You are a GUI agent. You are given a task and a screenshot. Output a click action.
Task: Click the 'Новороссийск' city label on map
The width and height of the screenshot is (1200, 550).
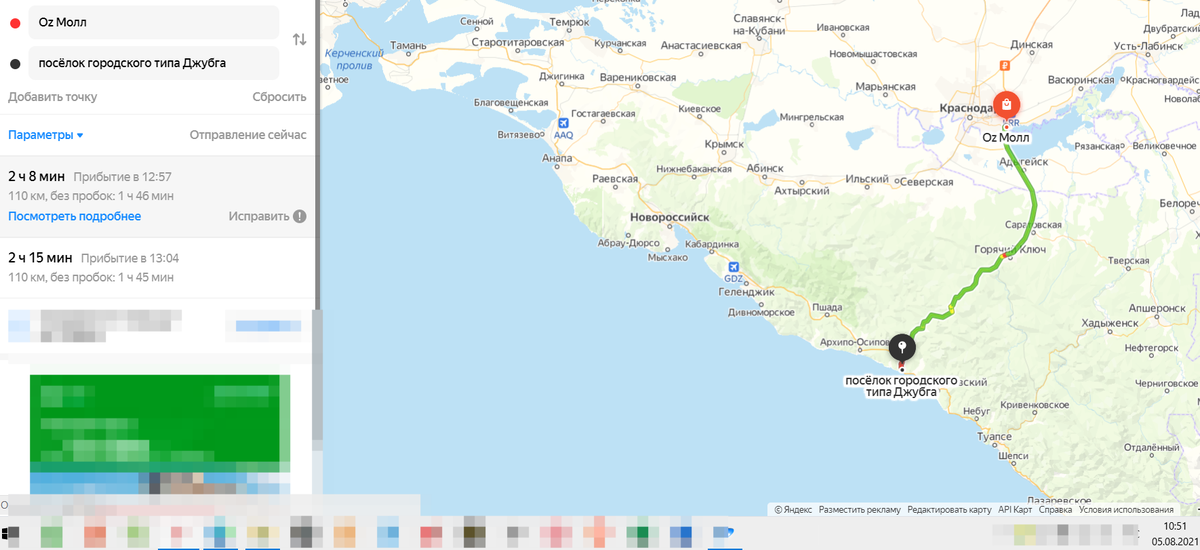pos(669,216)
